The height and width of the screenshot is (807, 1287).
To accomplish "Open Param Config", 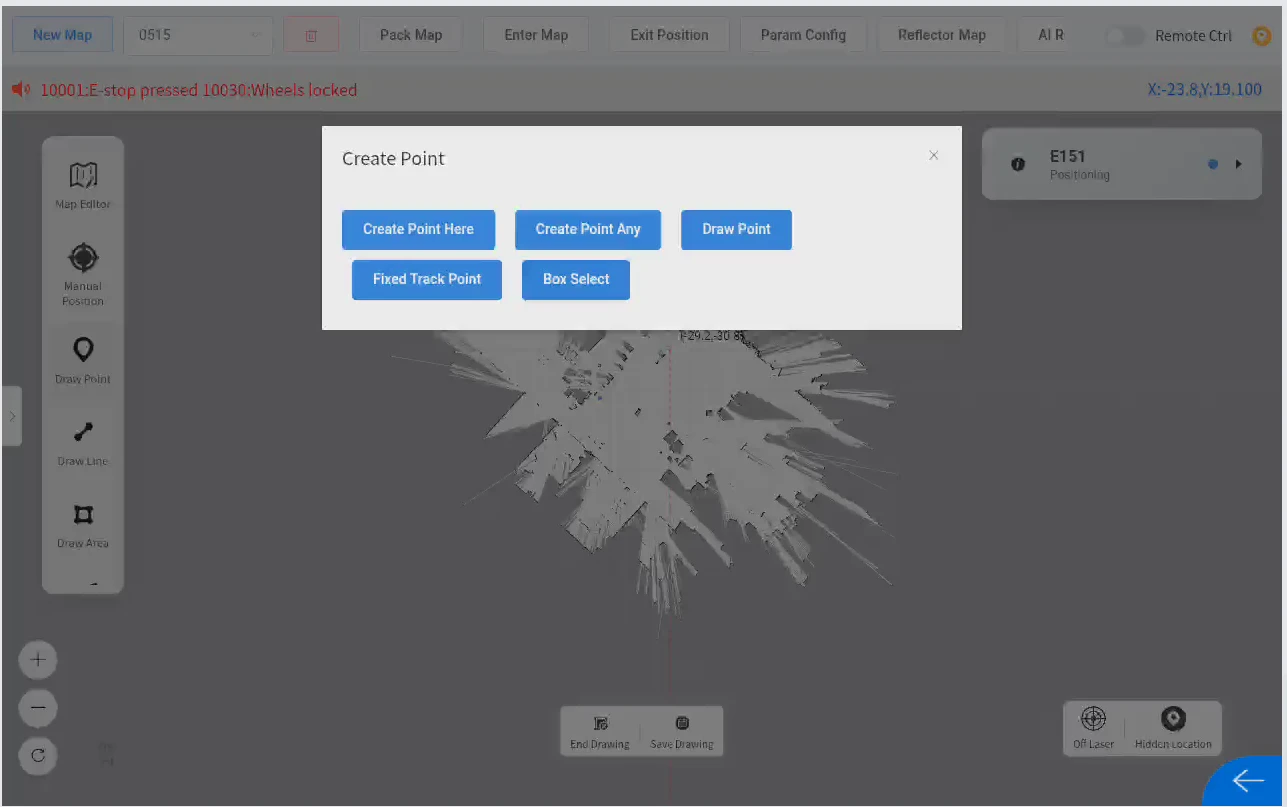I will point(803,35).
